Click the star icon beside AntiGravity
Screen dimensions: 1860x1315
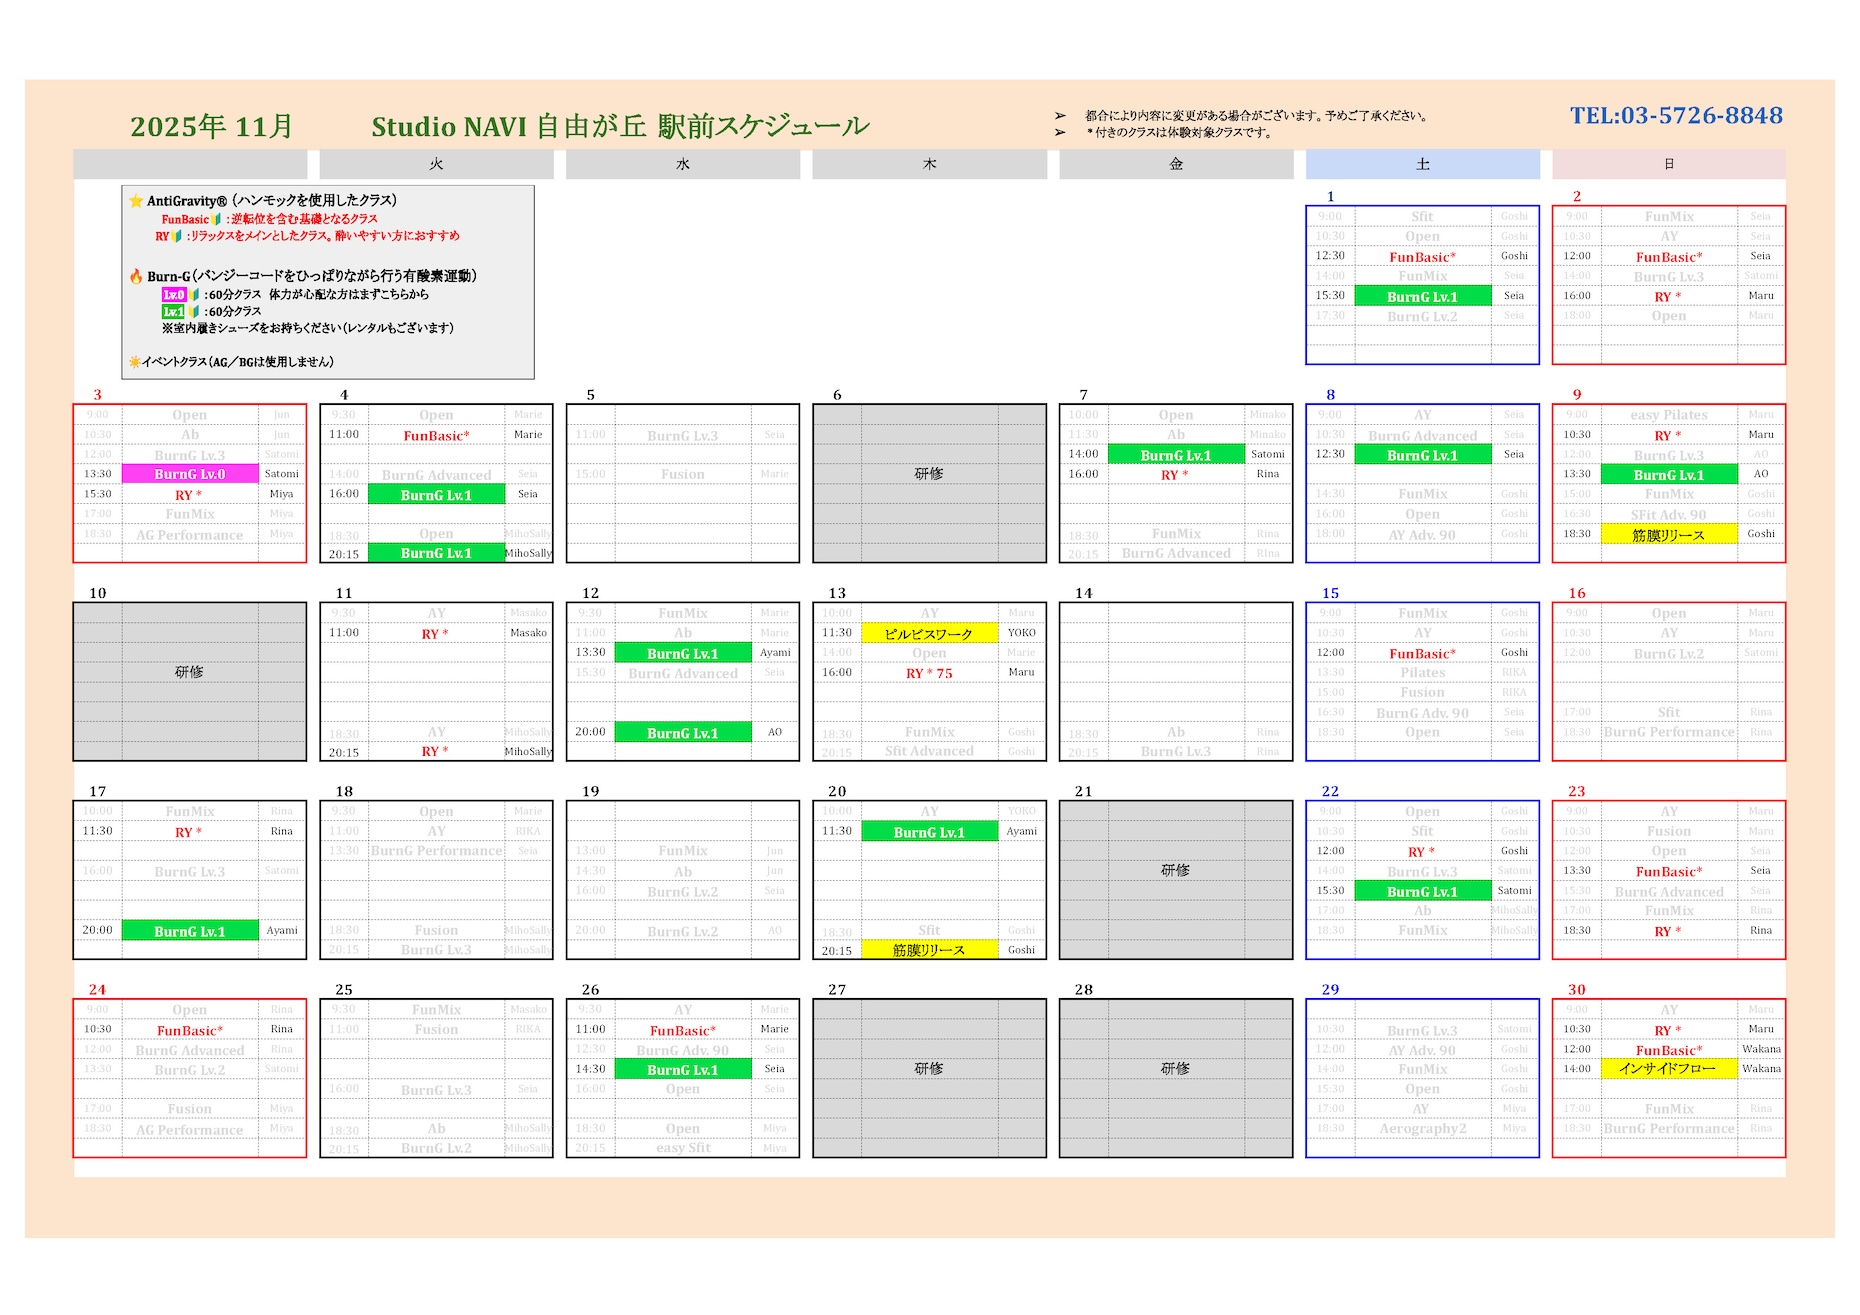click(x=136, y=201)
